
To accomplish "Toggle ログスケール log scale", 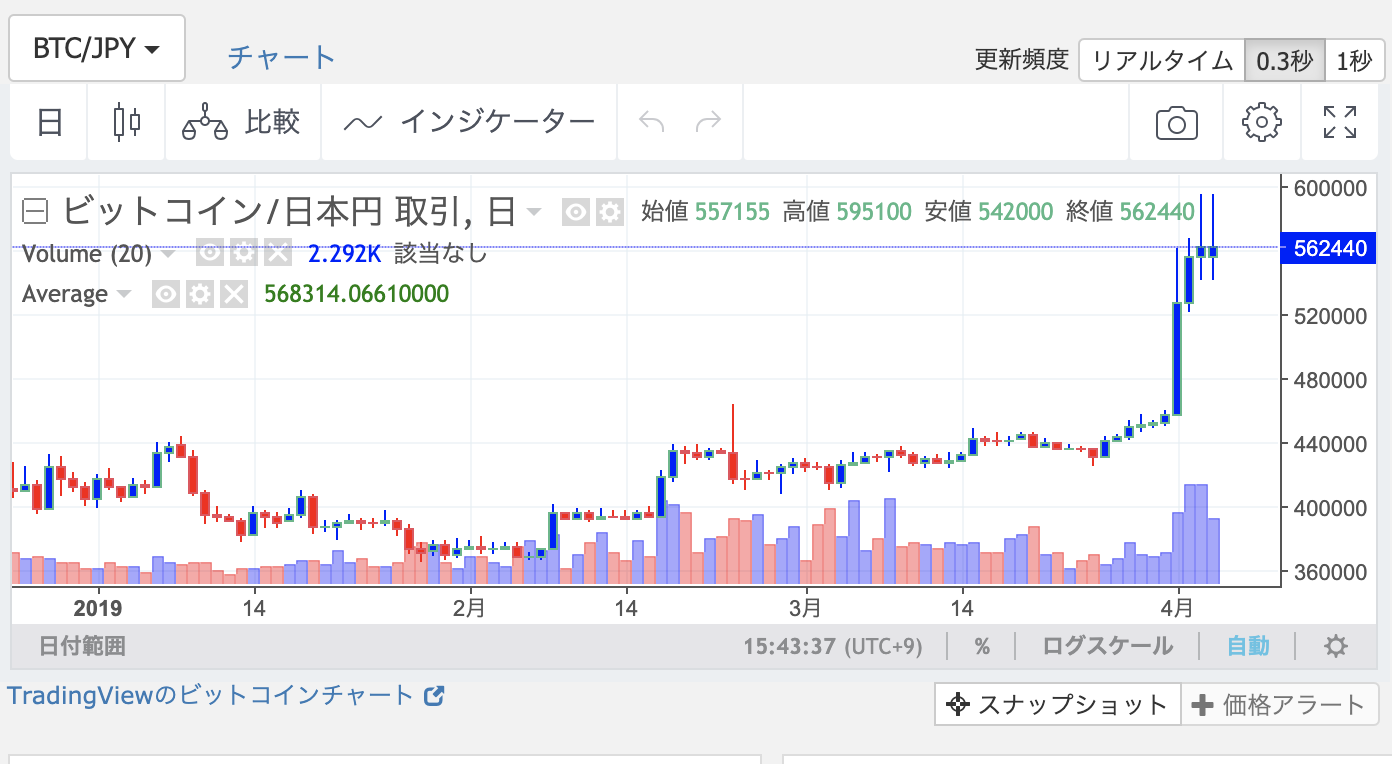I will (x=1107, y=646).
